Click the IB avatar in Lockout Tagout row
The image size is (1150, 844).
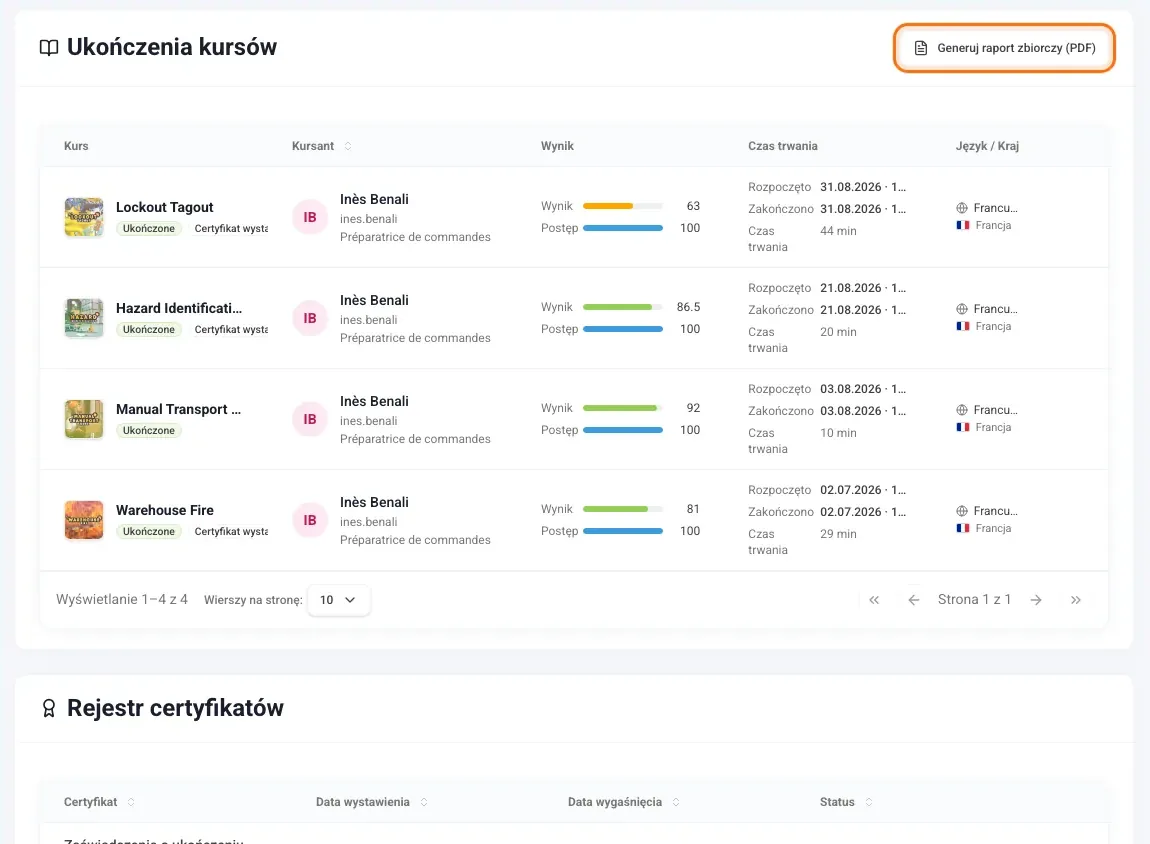(x=310, y=217)
